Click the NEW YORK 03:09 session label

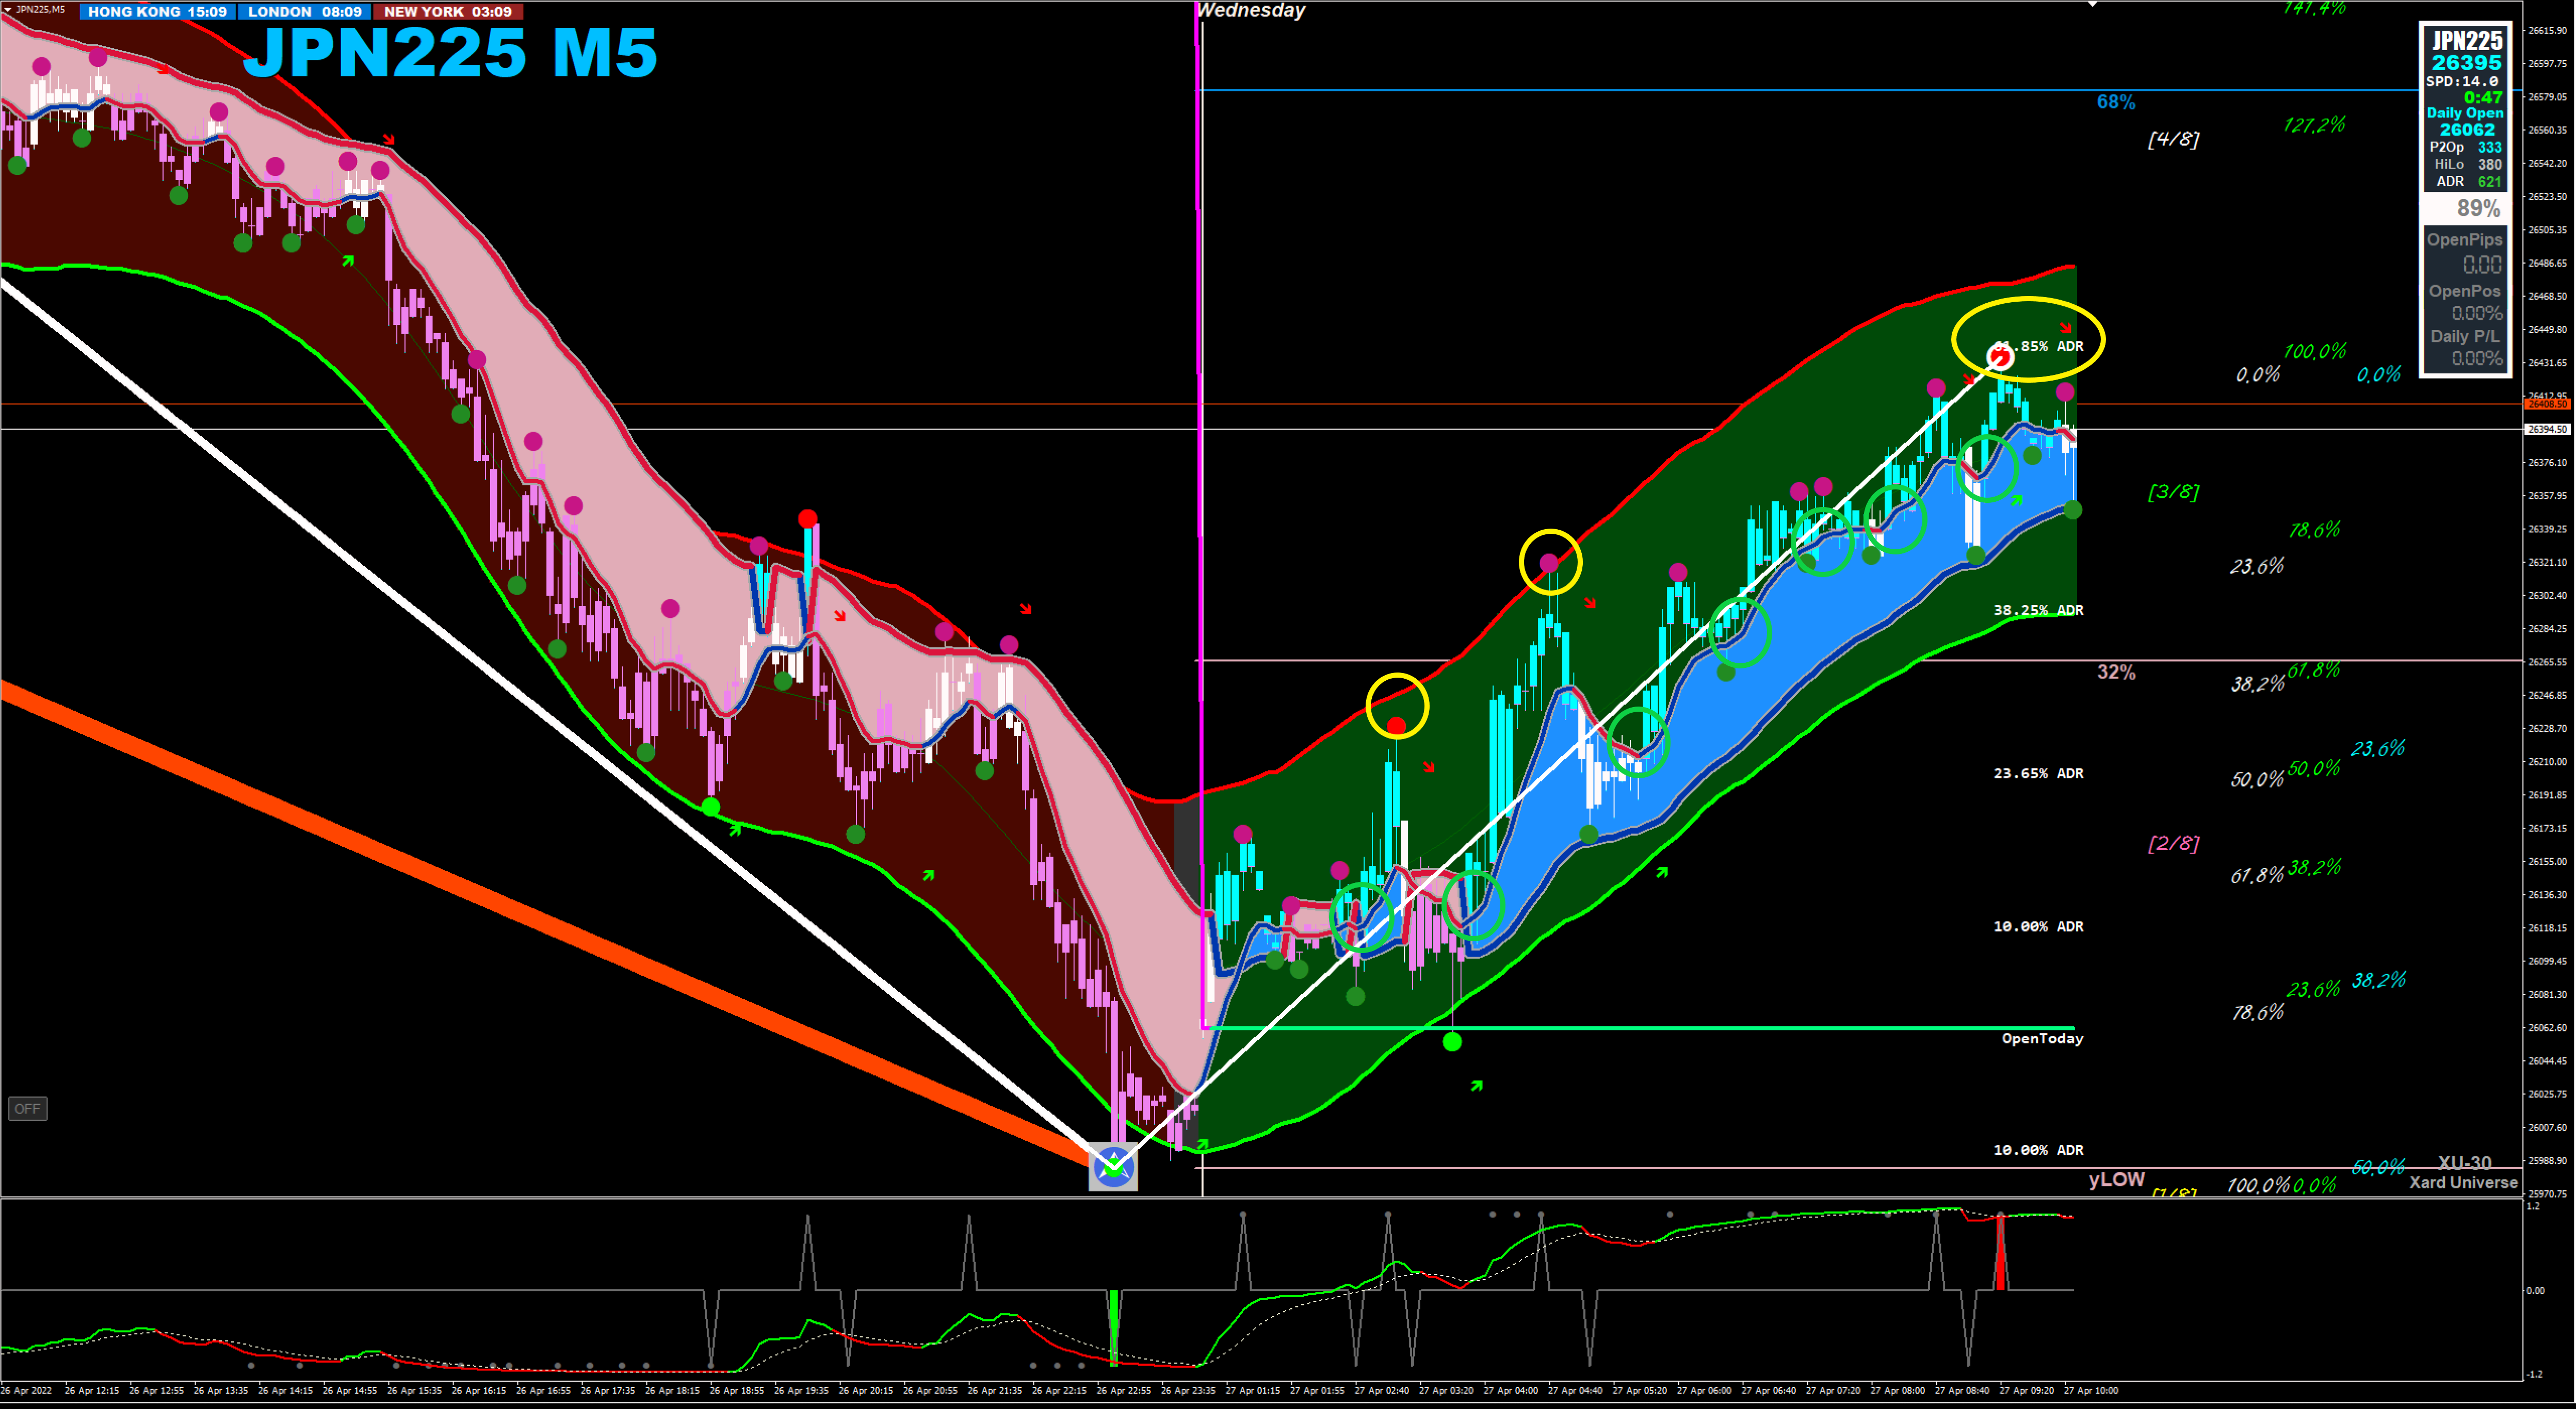pyautogui.click(x=447, y=12)
